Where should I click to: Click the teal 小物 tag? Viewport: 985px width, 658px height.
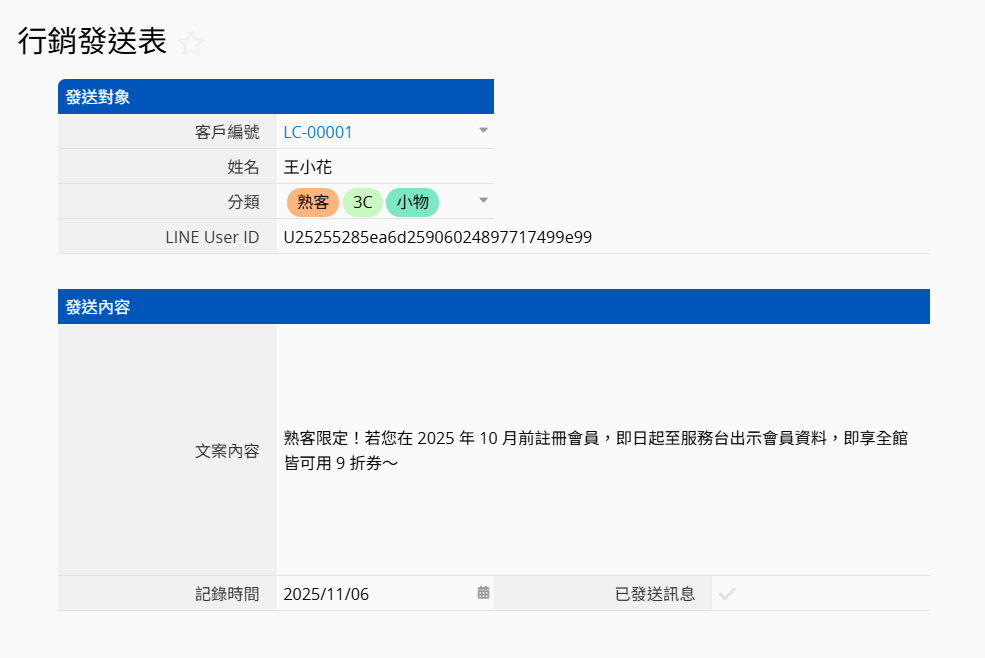(x=412, y=202)
